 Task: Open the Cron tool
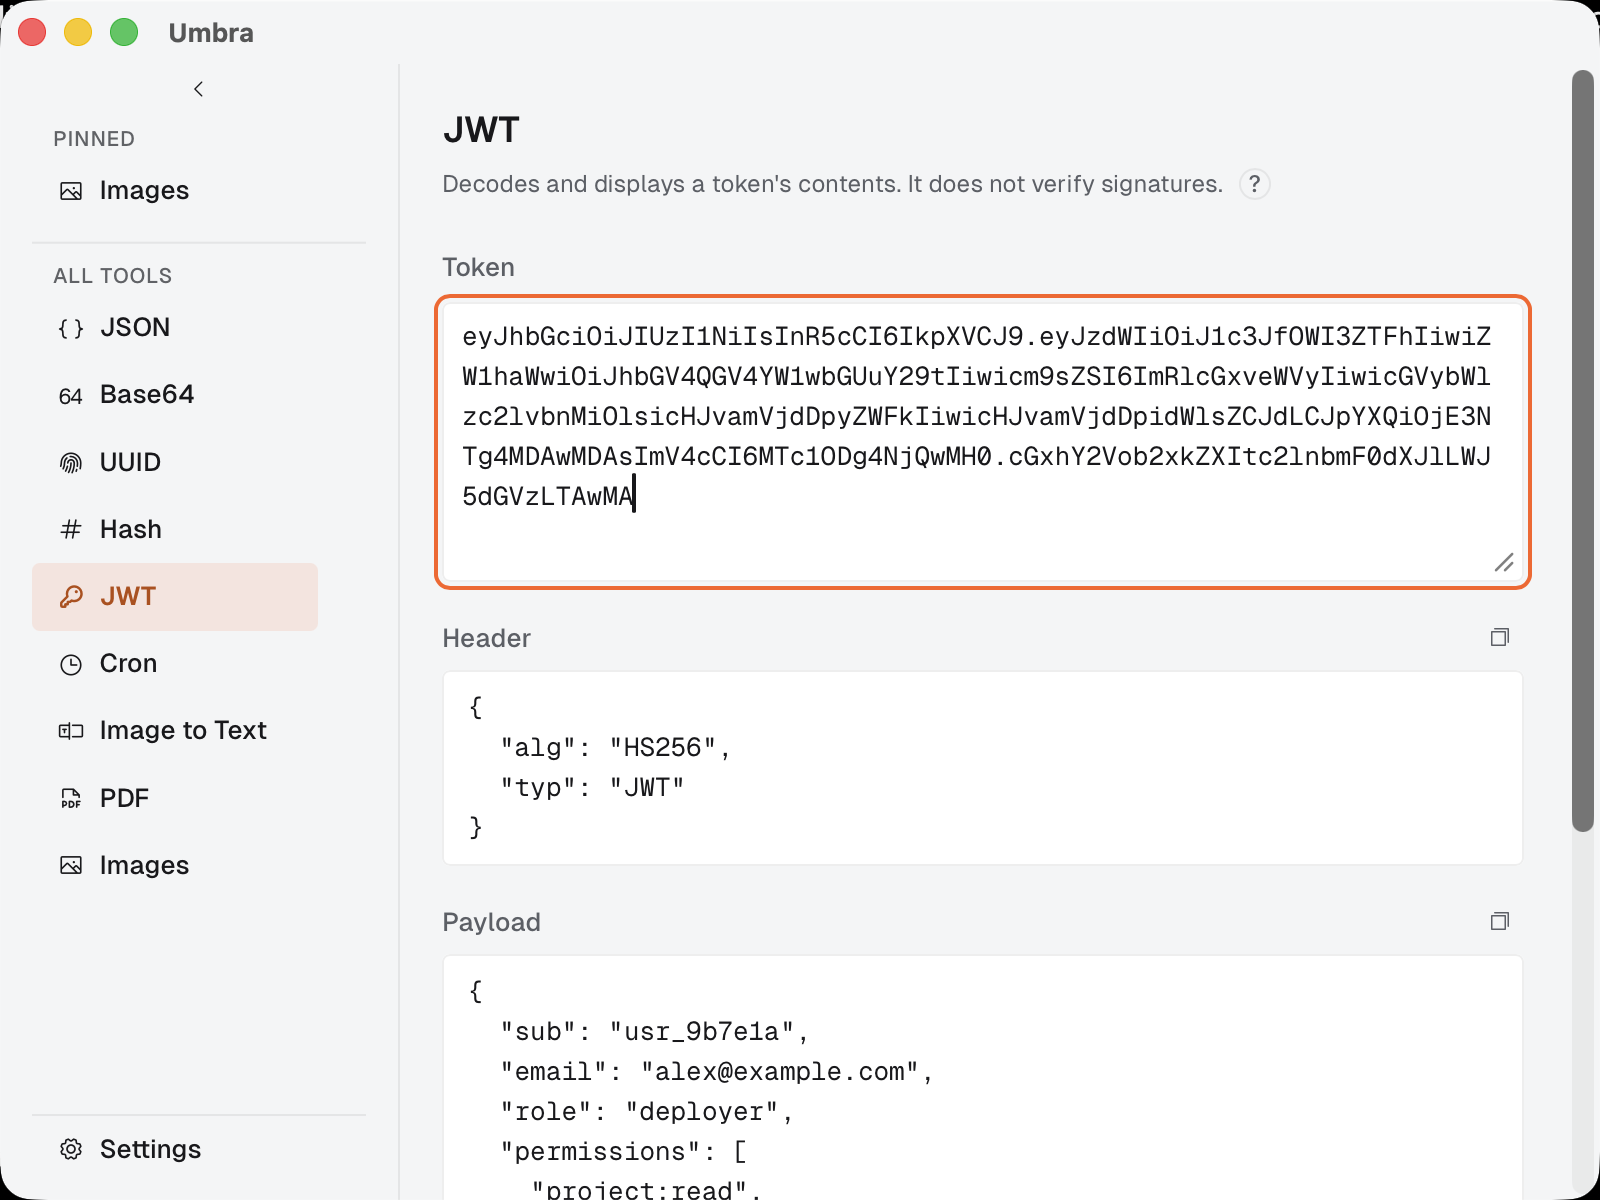(x=175, y=664)
